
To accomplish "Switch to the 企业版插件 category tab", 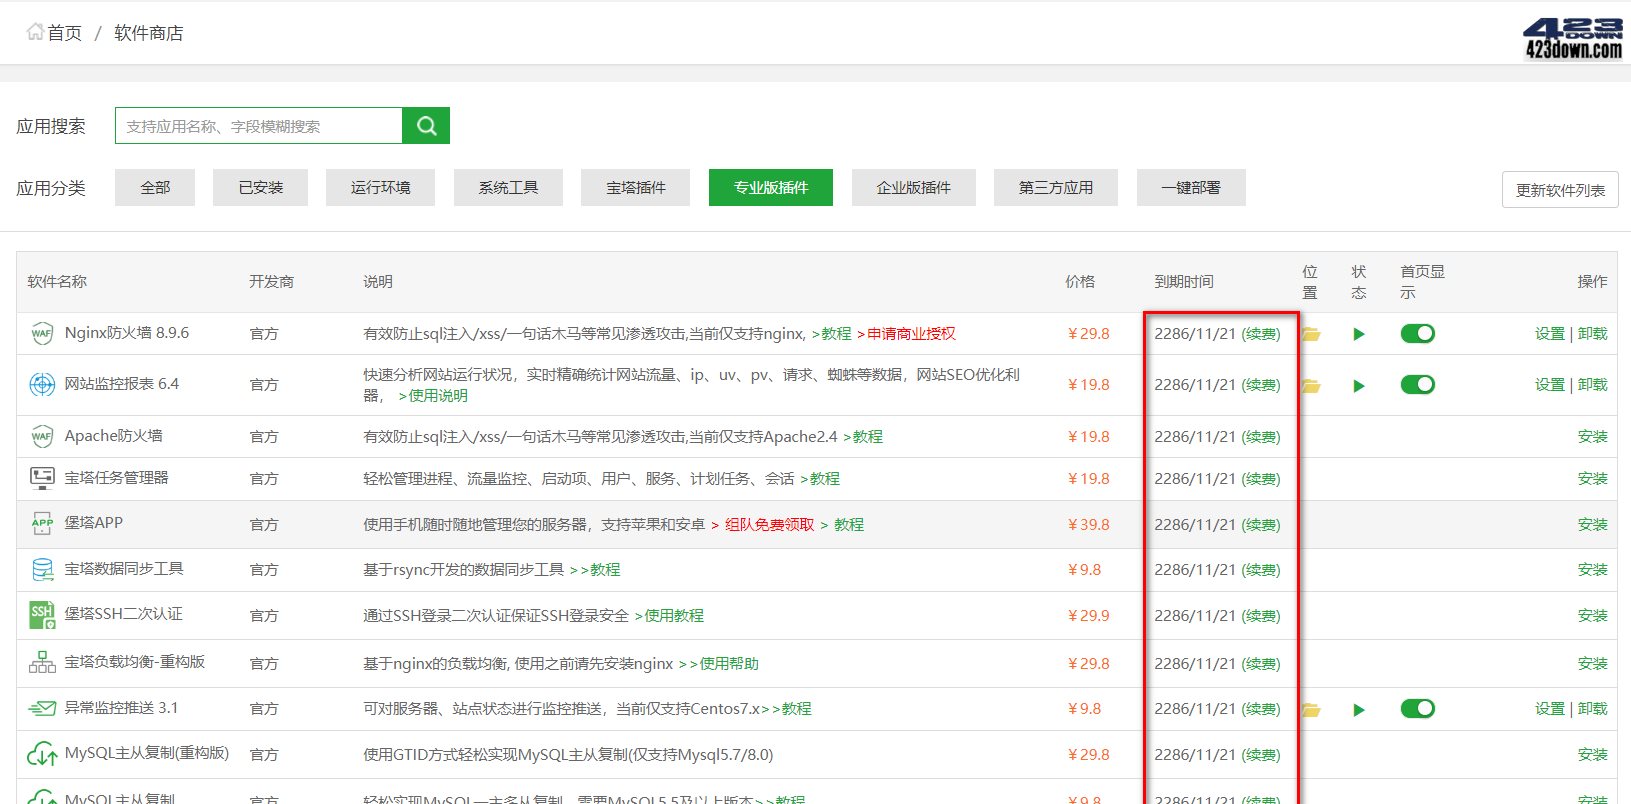I will pyautogui.click(x=913, y=188).
